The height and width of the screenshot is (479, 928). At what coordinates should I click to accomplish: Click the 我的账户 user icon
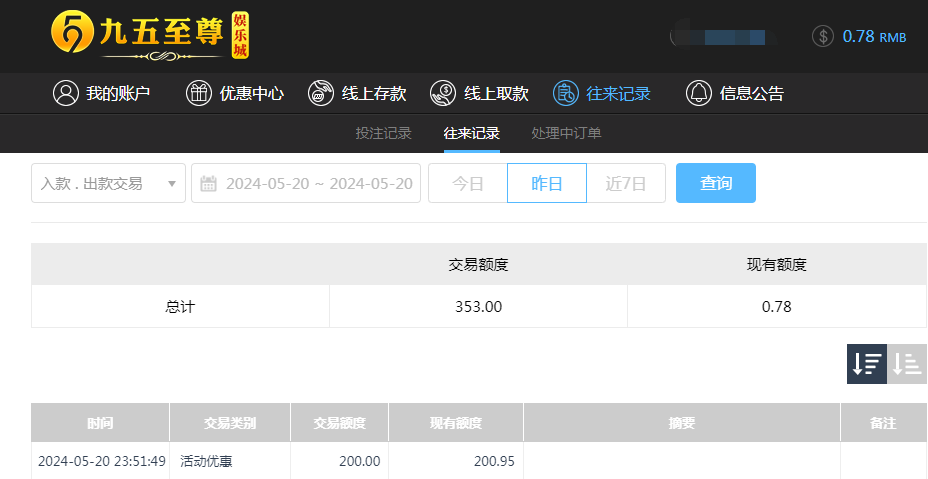(66, 93)
